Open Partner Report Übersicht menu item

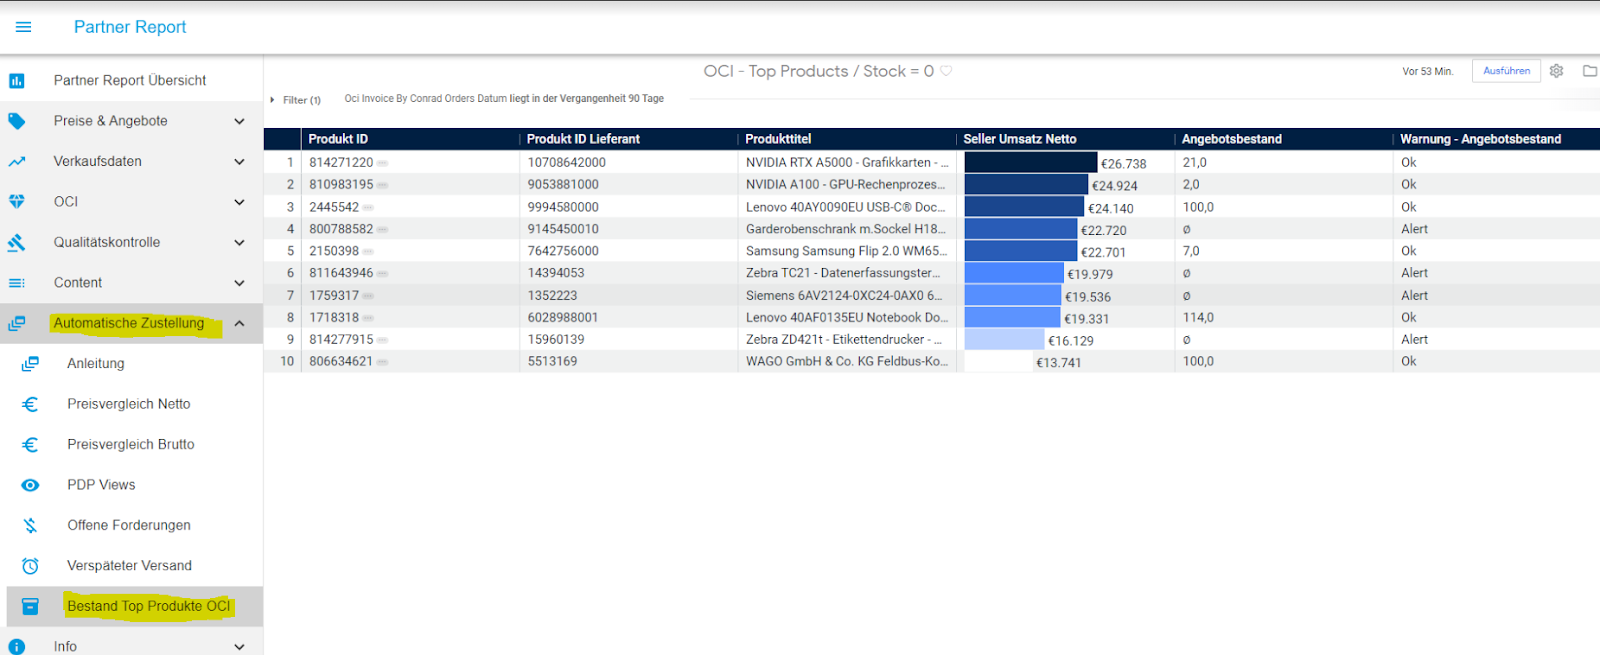(x=131, y=80)
